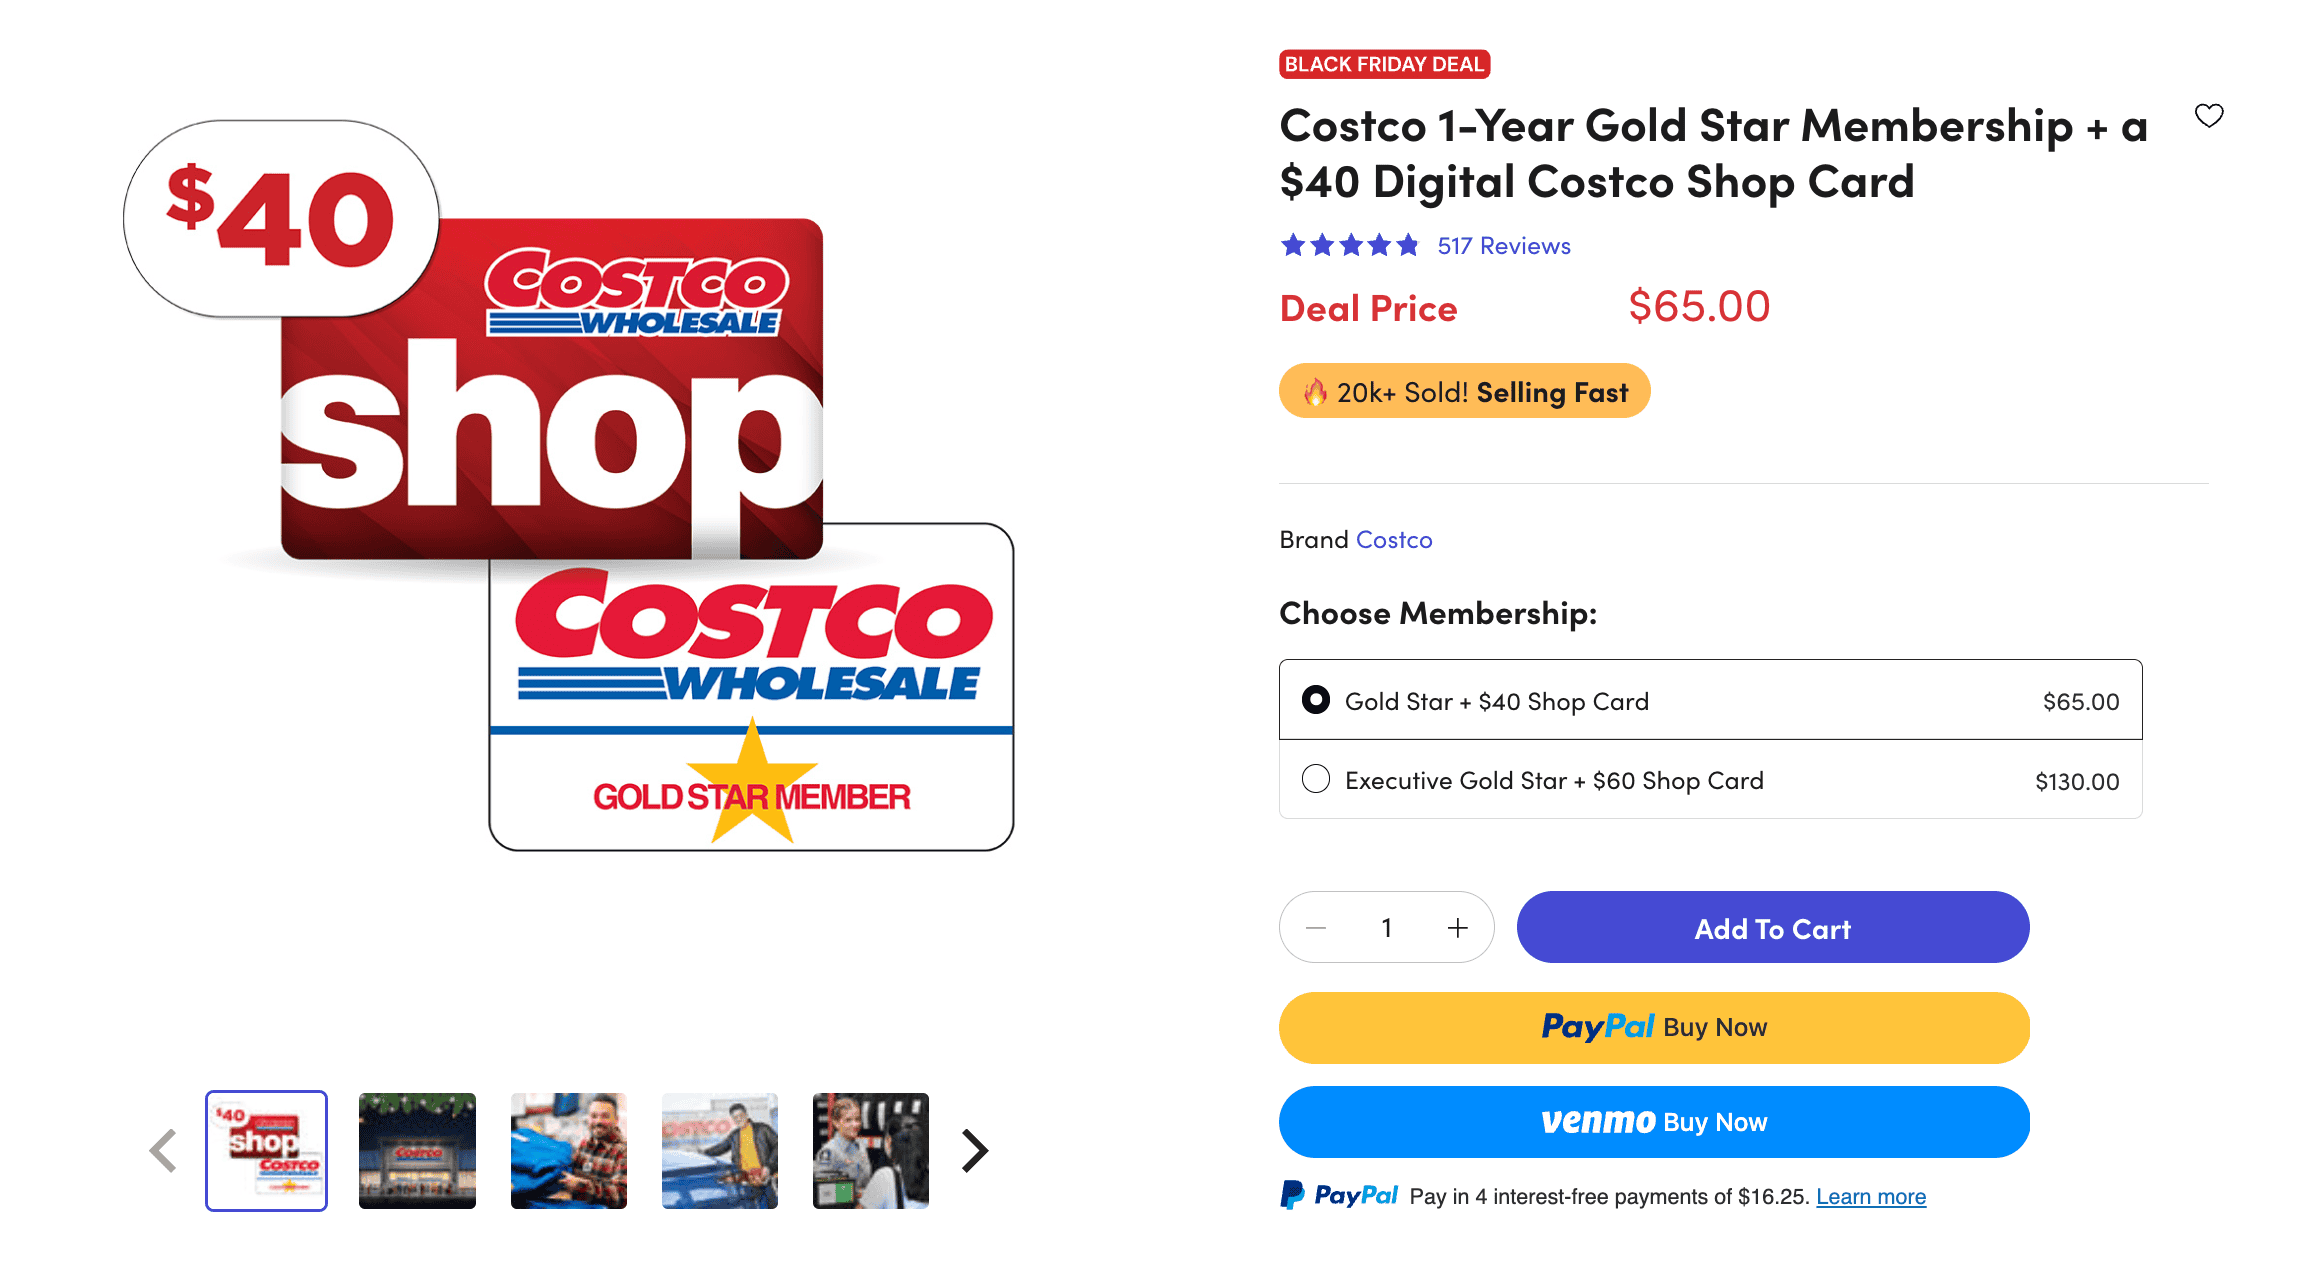Click the five-star rating icons
The width and height of the screenshot is (2318, 1266).
(1349, 244)
